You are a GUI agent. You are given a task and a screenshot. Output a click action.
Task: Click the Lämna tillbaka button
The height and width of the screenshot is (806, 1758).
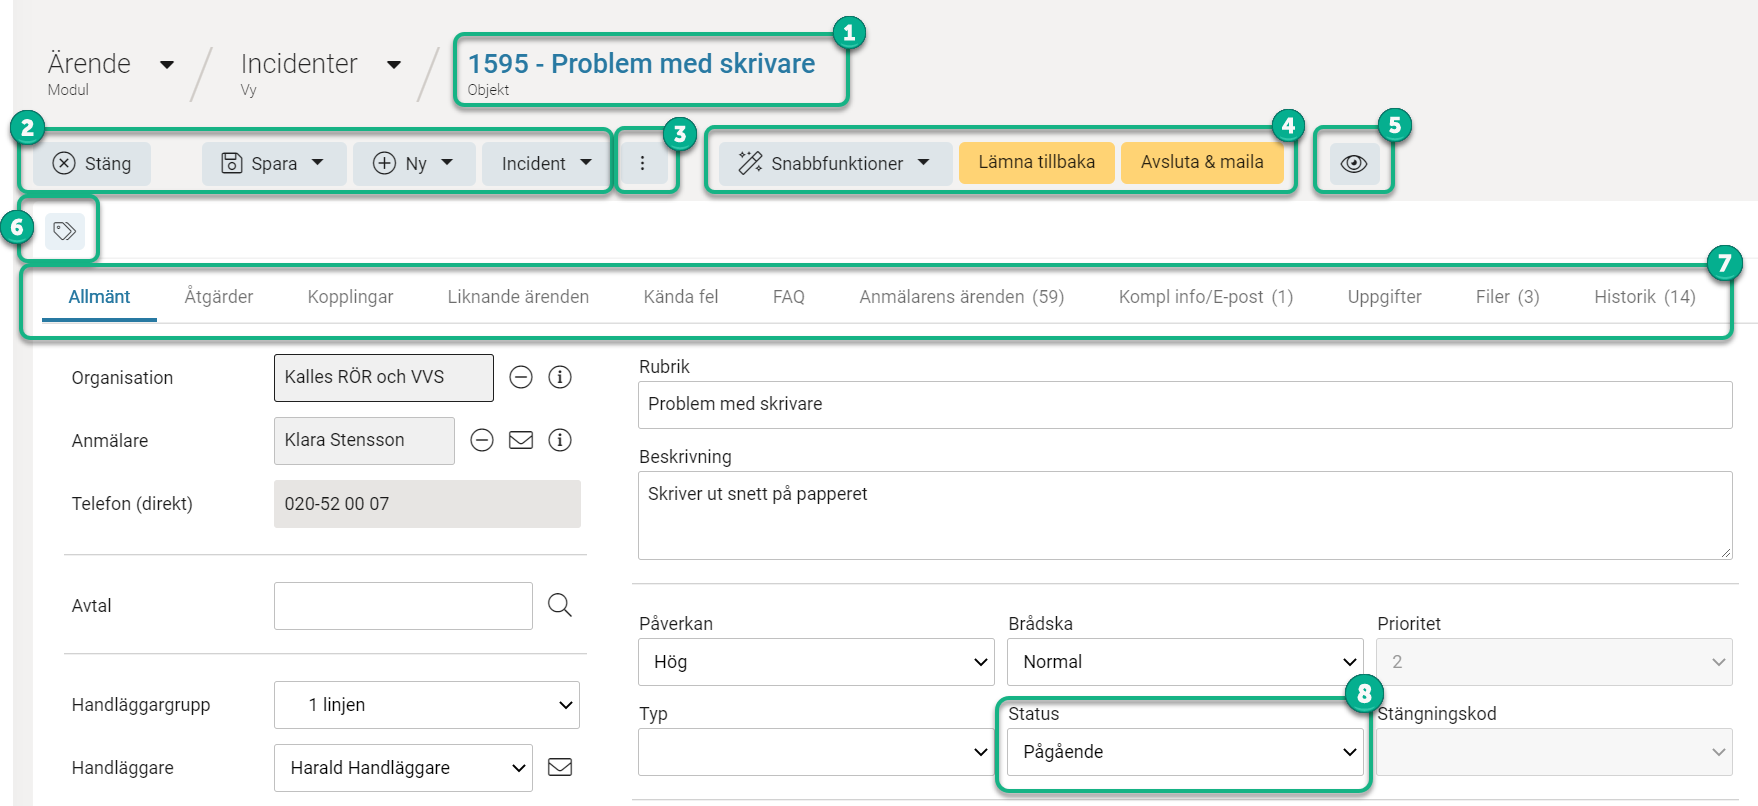pyautogui.click(x=1036, y=163)
